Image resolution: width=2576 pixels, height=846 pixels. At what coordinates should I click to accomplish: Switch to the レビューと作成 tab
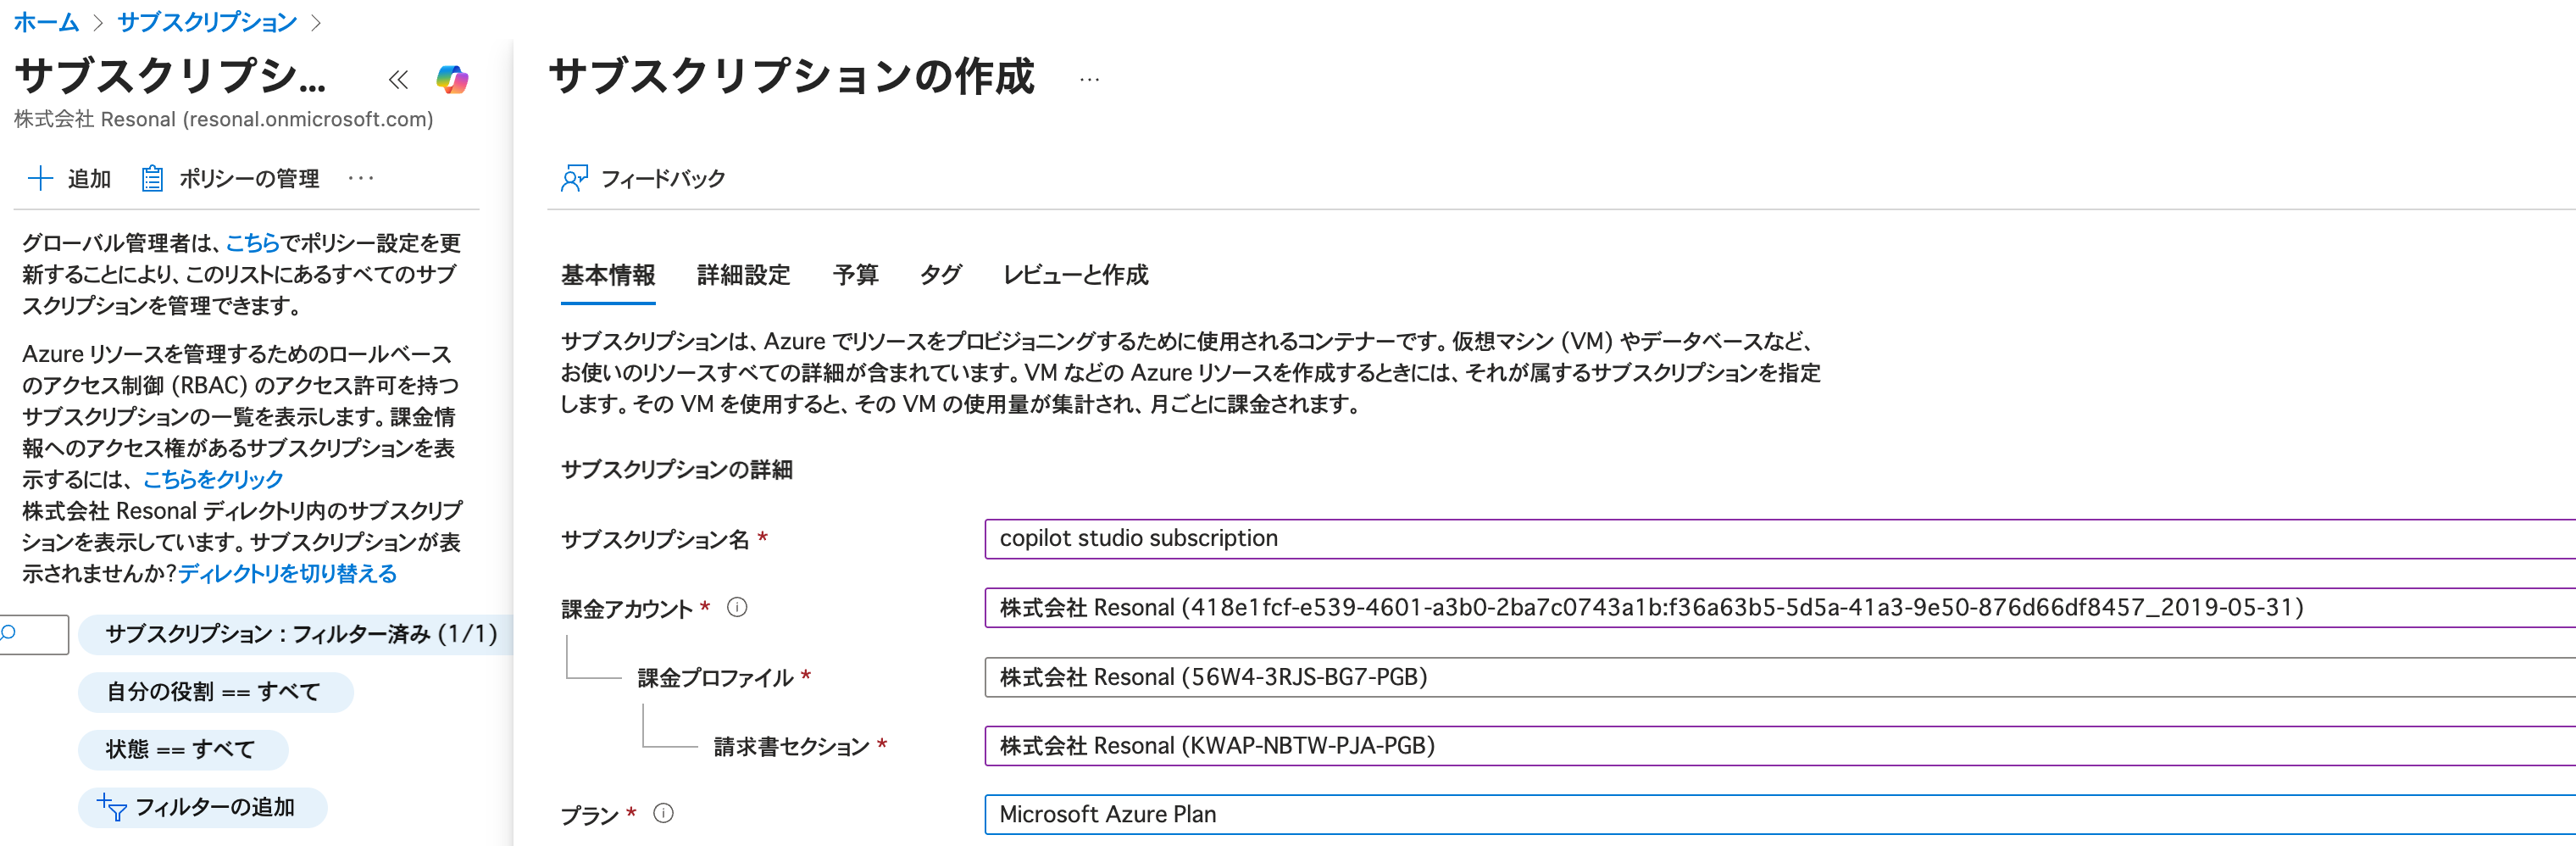1075,275
